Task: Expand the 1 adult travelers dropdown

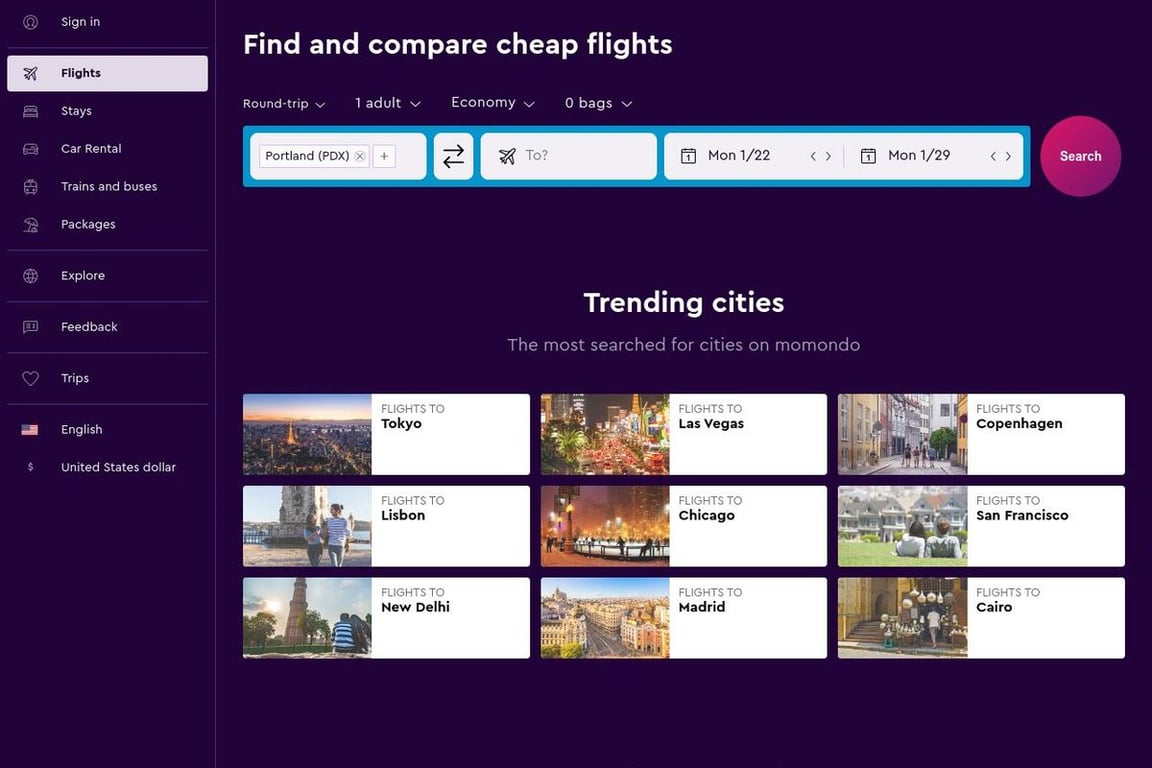Action: tap(388, 104)
